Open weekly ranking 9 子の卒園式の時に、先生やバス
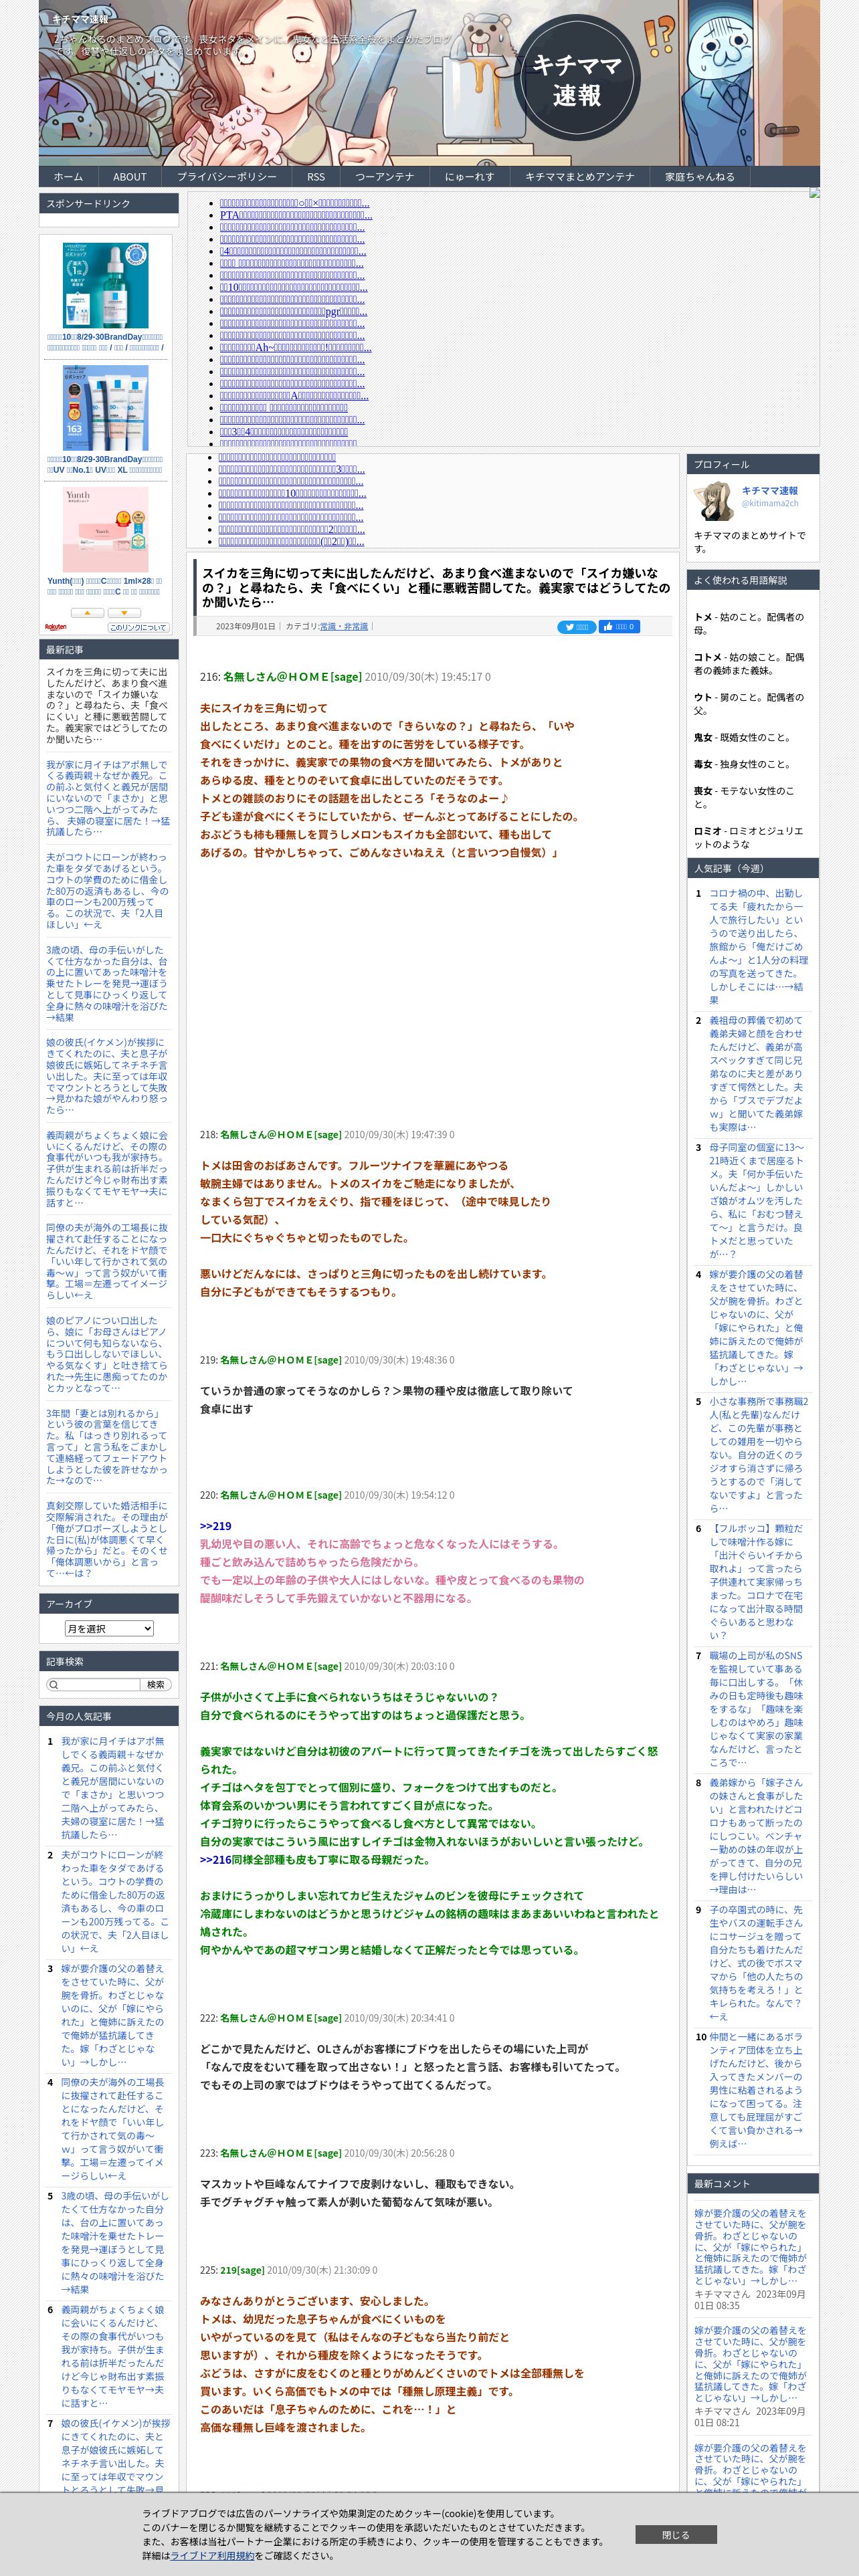859x2576 pixels. (x=758, y=1962)
